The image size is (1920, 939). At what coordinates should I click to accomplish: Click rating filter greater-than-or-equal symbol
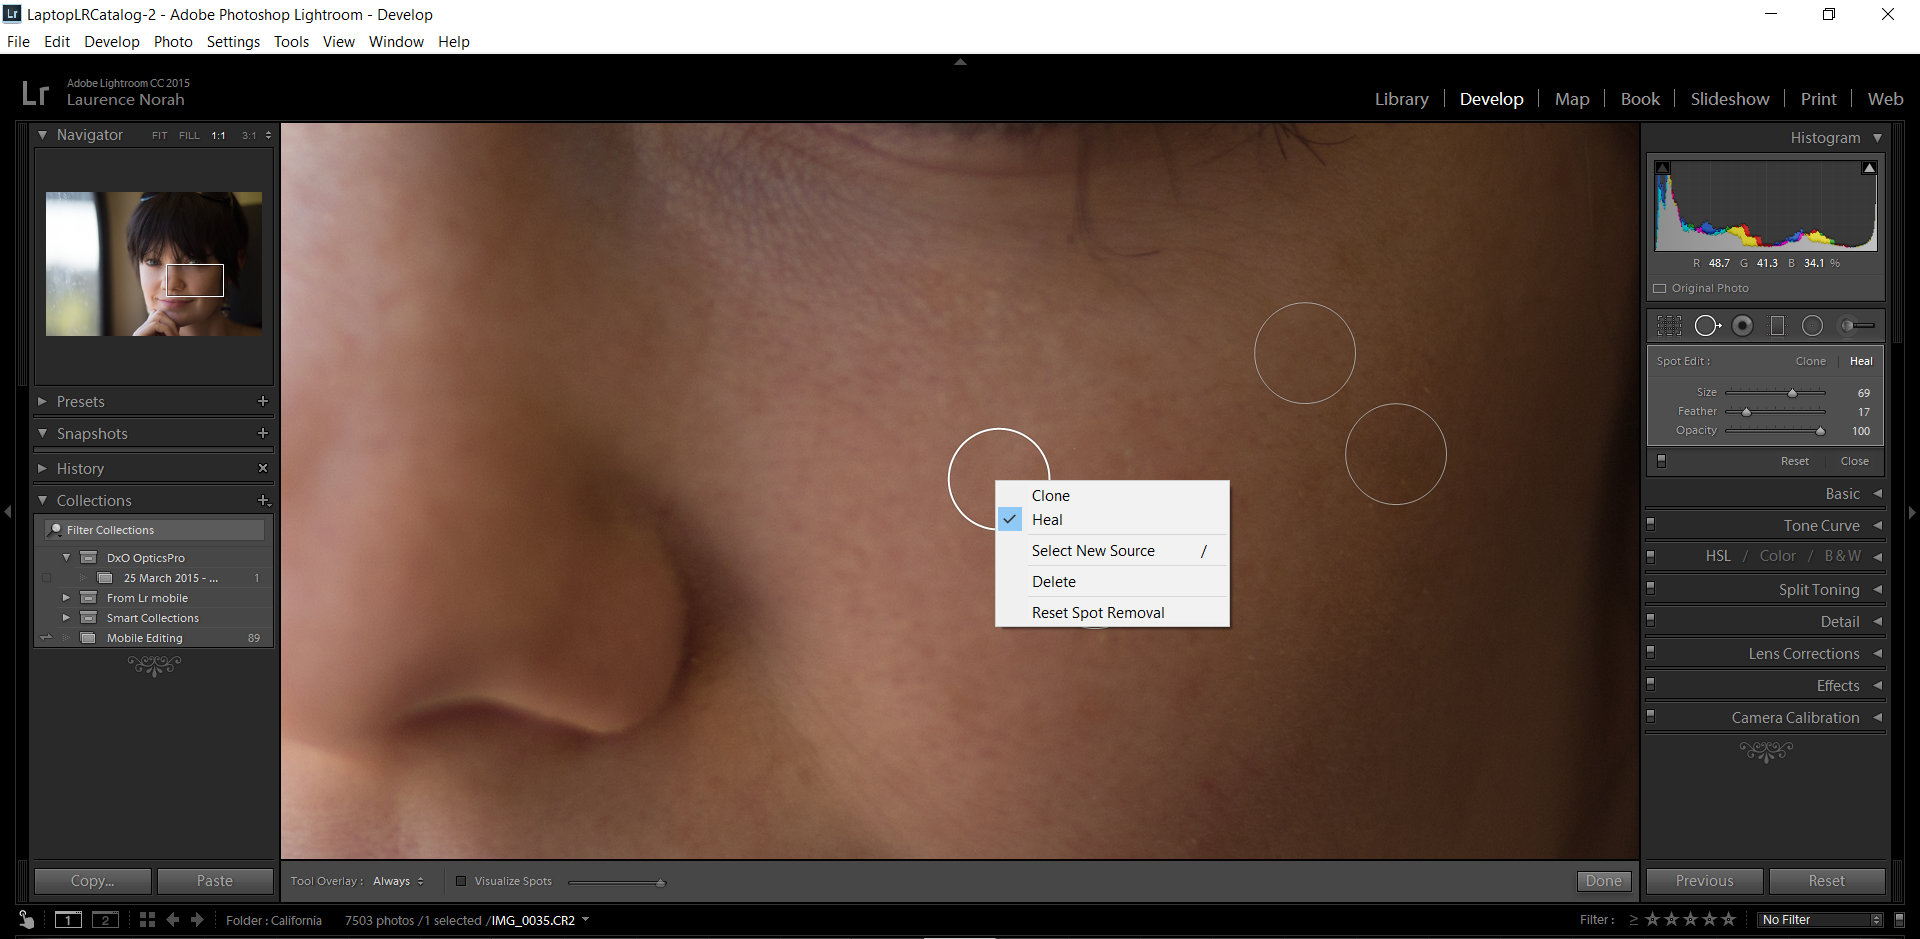pyautogui.click(x=1634, y=920)
